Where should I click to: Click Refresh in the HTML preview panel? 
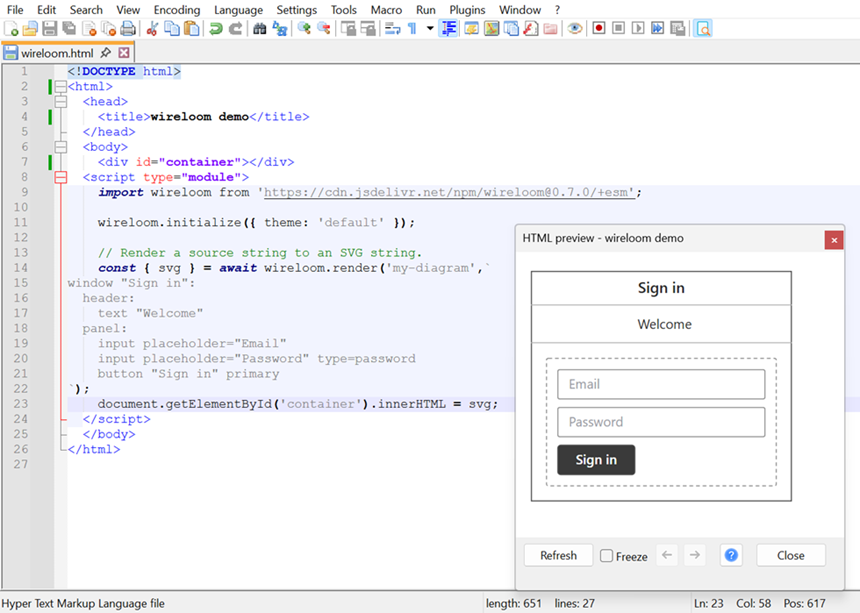(x=558, y=555)
